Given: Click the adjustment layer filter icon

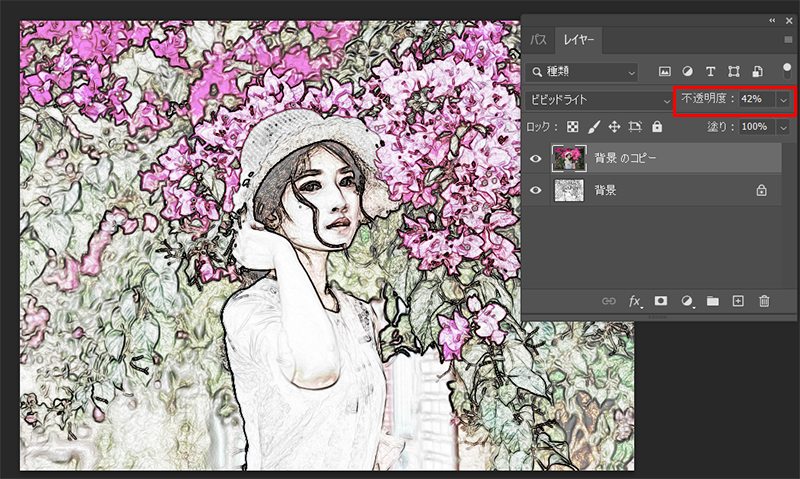Looking at the screenshot, I should (x=688, y=72).
